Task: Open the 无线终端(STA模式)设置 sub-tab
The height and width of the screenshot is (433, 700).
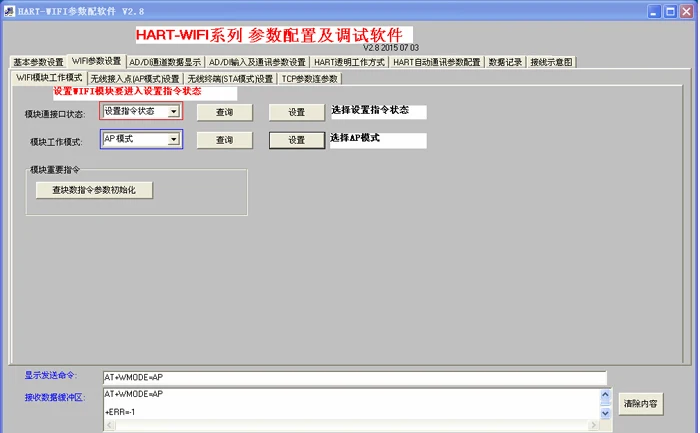Action: tap(230, 79)
